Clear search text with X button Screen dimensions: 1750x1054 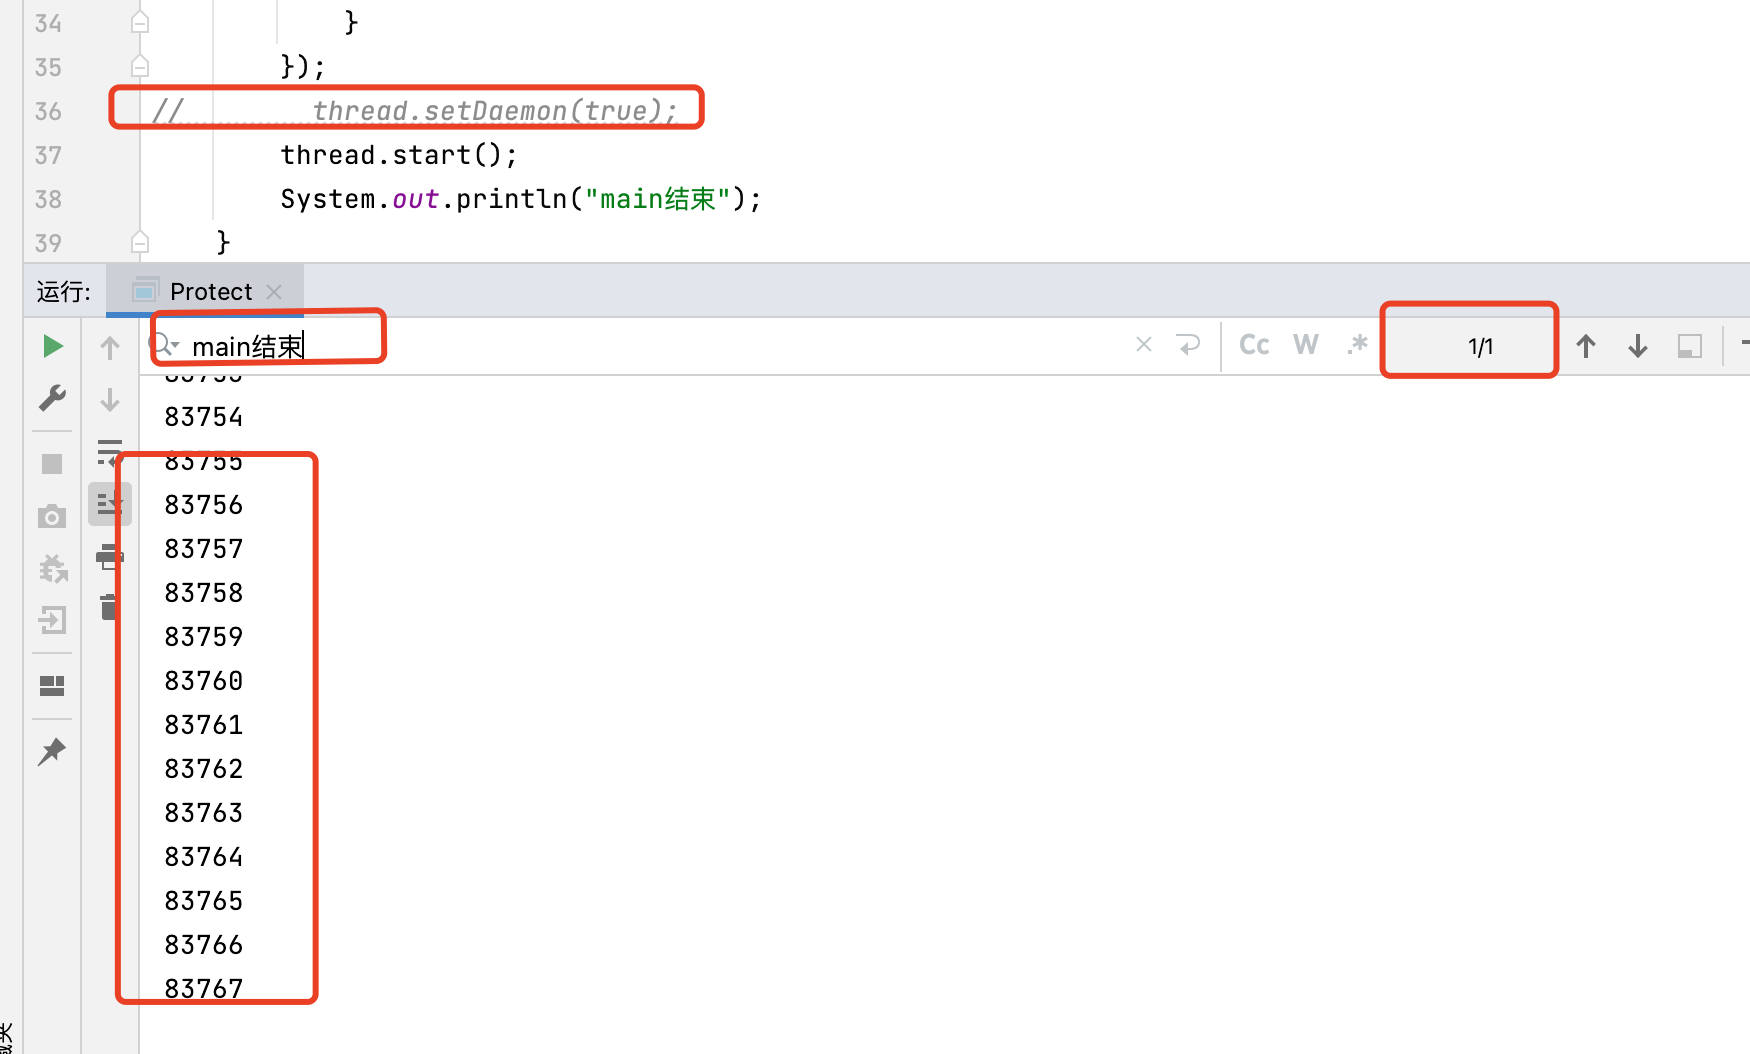(x=1144, y=345)
